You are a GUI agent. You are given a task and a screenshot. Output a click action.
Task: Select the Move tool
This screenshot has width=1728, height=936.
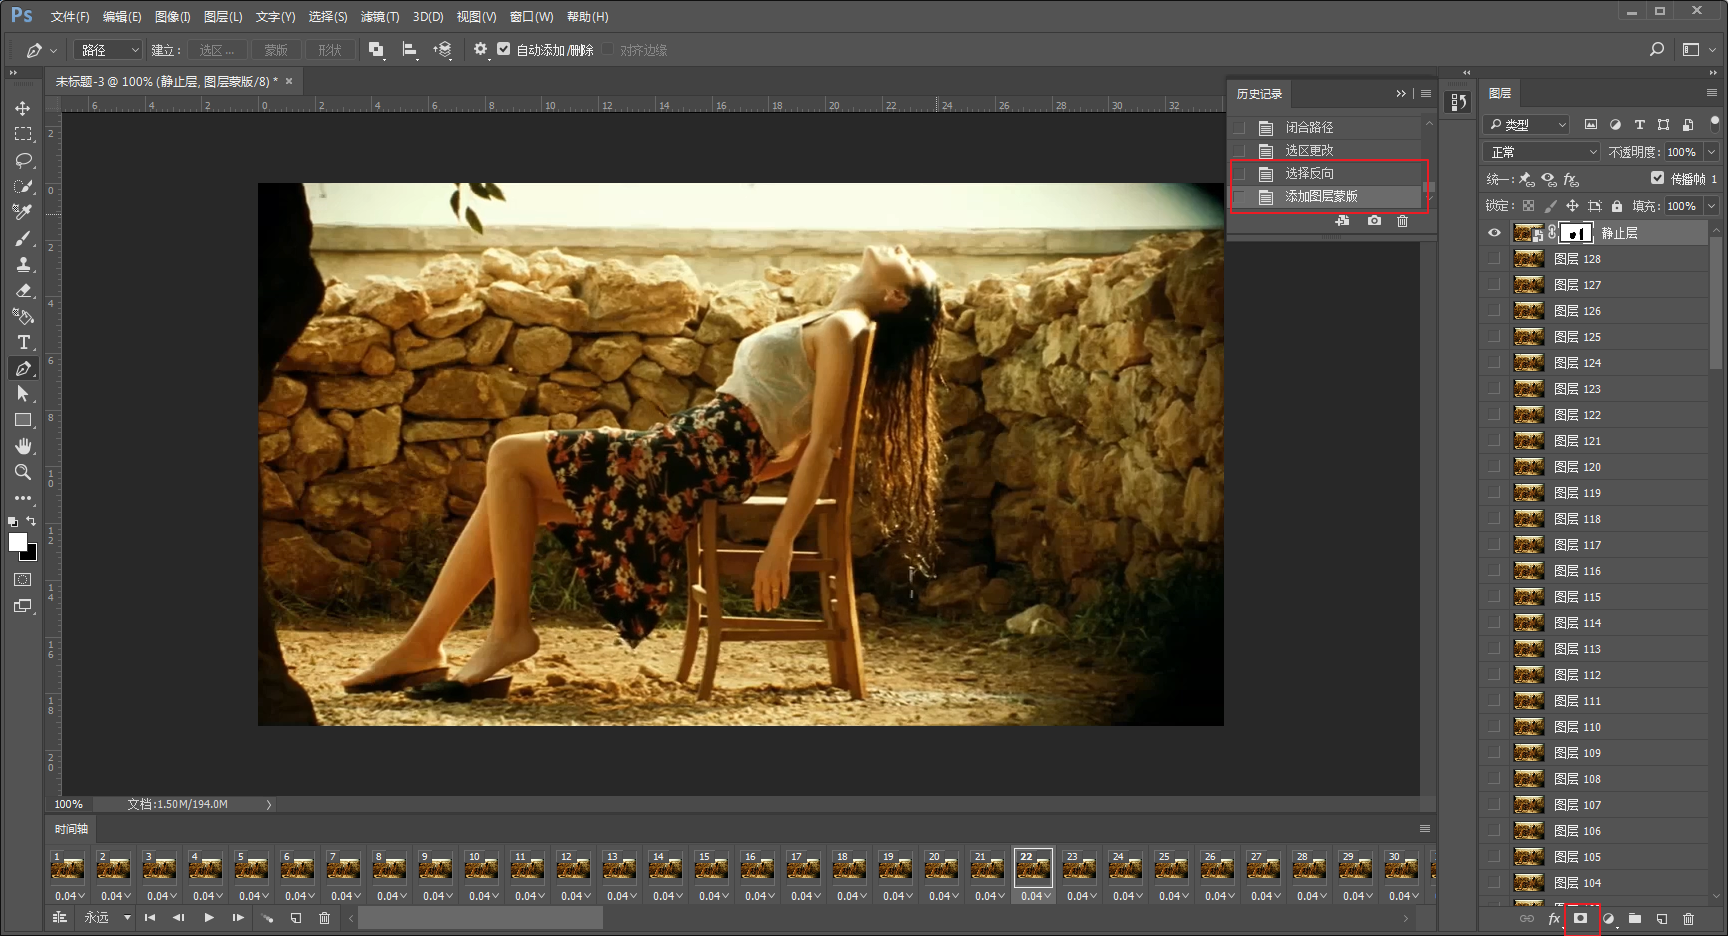click(23, 108)
